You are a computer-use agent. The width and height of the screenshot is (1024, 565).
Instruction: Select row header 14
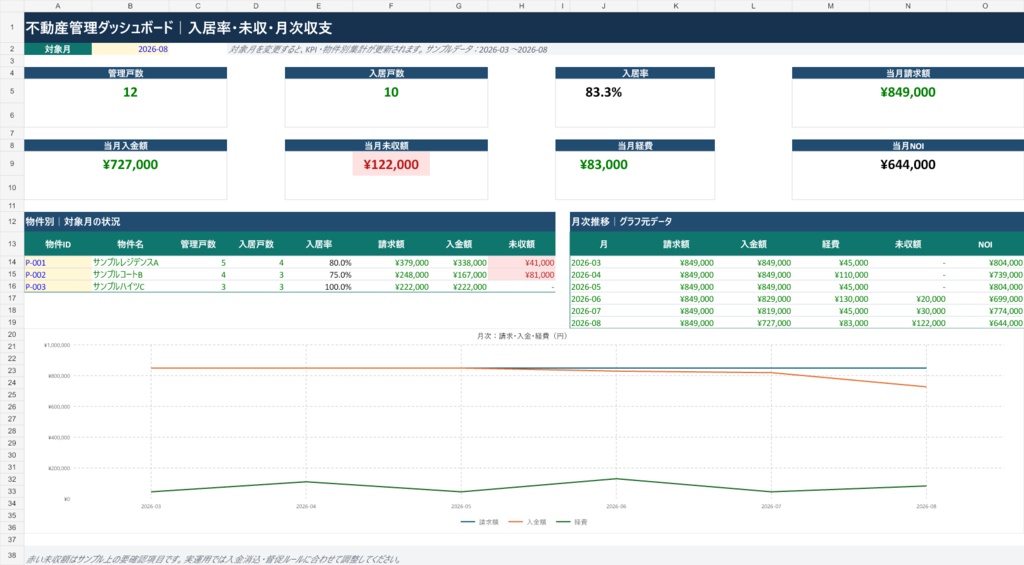(12, 263)
